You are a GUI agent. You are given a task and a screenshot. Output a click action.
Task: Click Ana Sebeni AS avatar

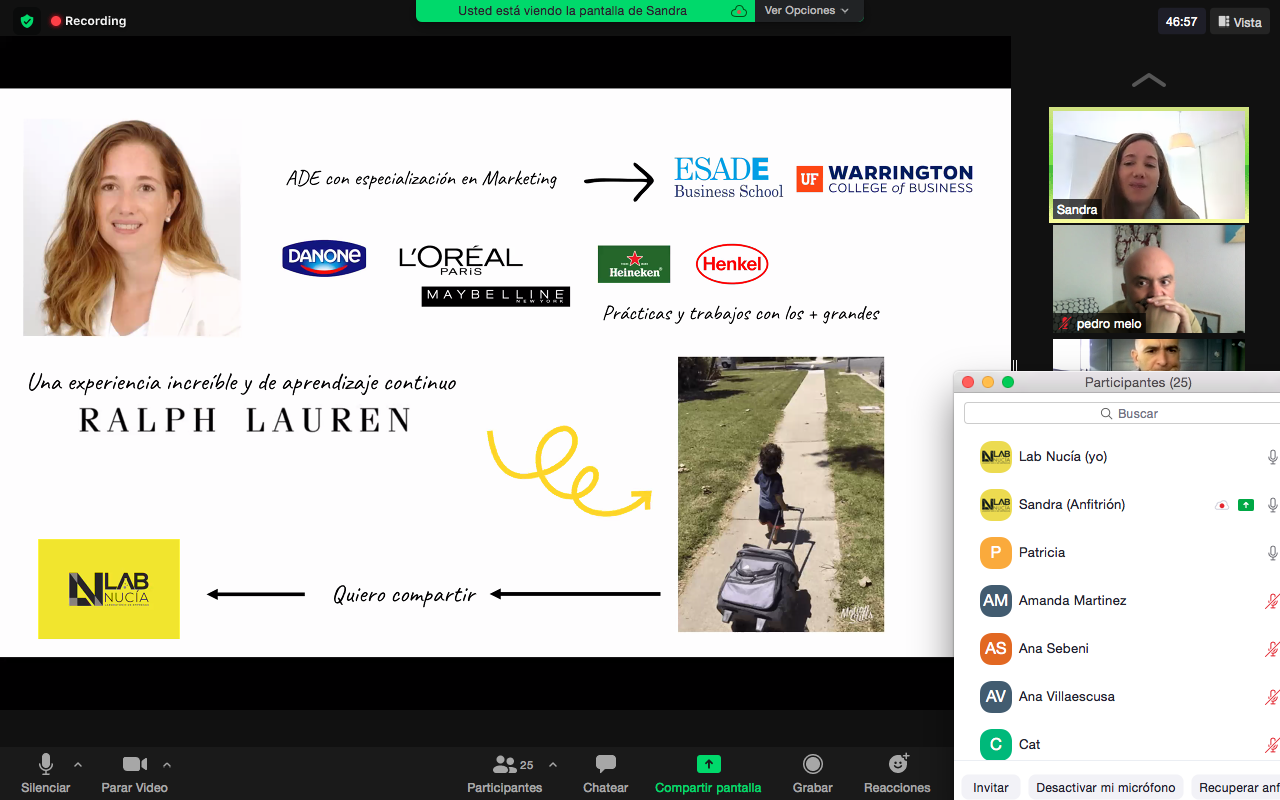point(996,649)
